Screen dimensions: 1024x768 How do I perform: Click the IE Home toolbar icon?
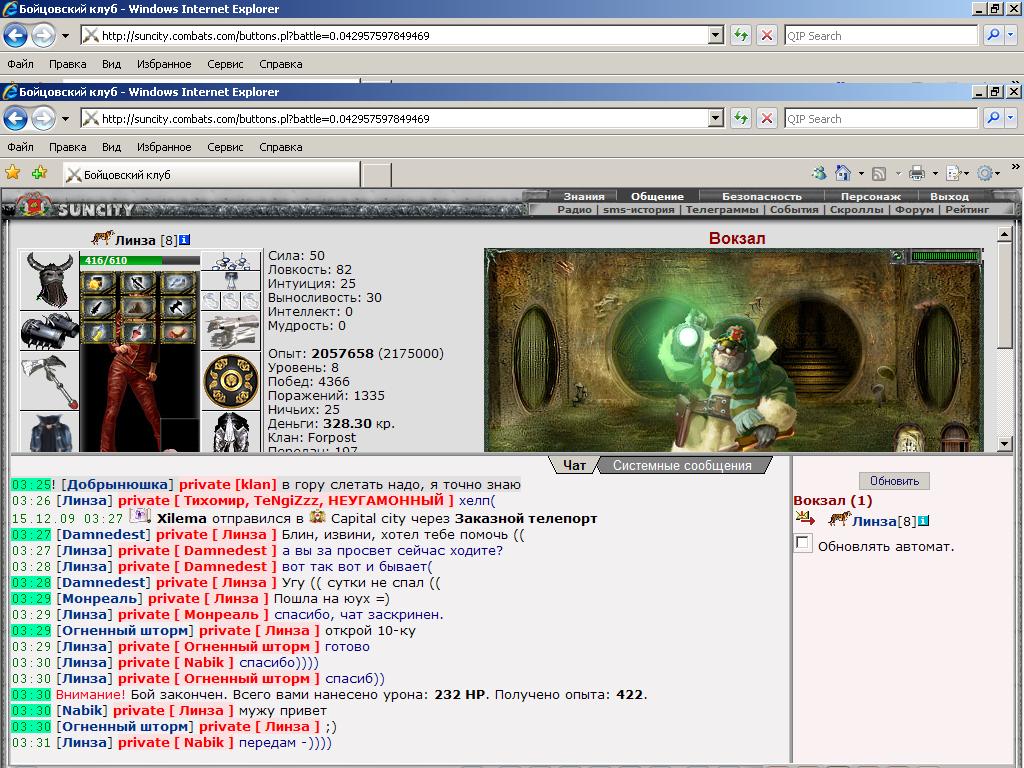click(843, 173)
